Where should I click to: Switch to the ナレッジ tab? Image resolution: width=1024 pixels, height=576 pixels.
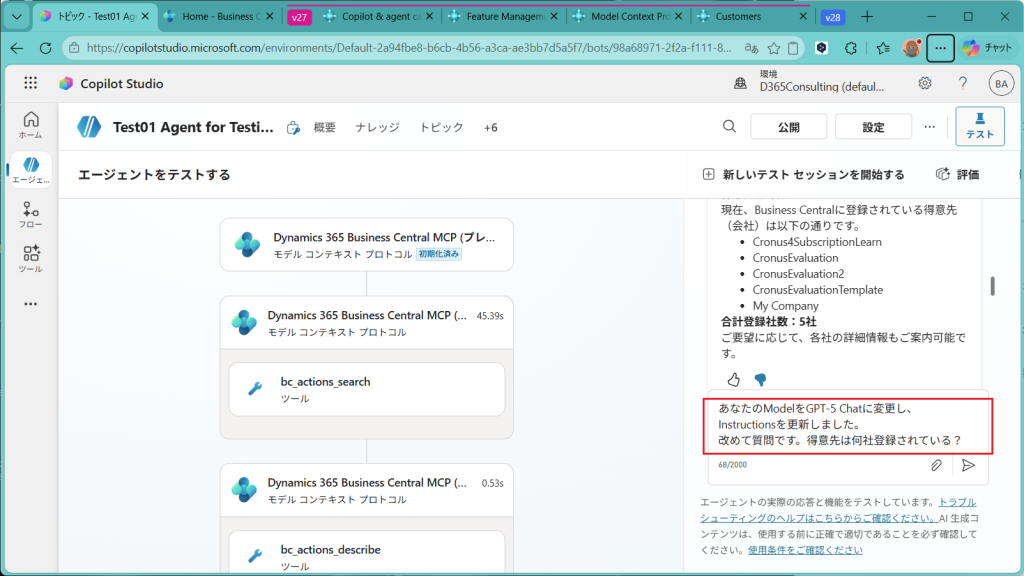click(377, 127)
